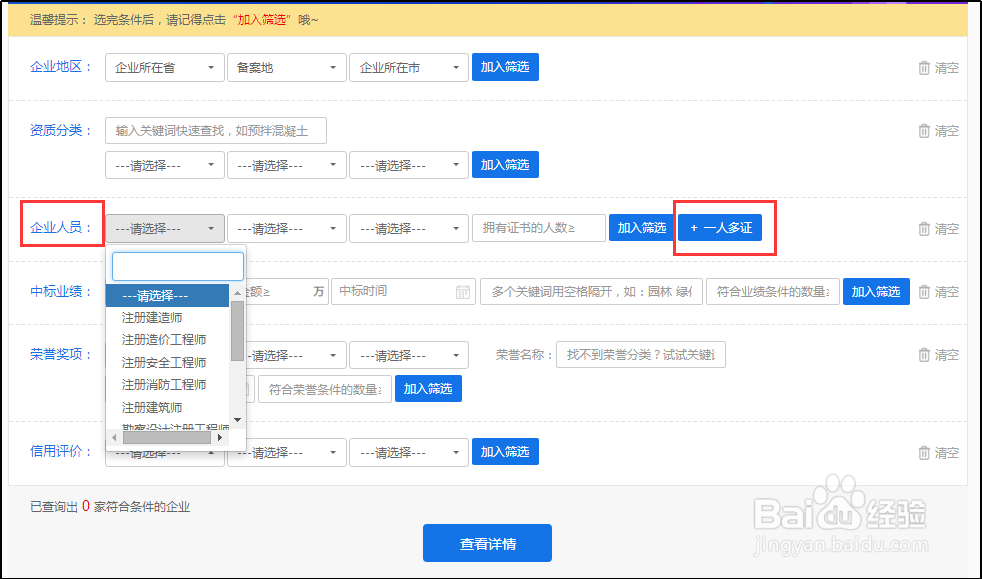
Task: Click 加入筛选 beside 企业所在市
Action: (505, 67)
